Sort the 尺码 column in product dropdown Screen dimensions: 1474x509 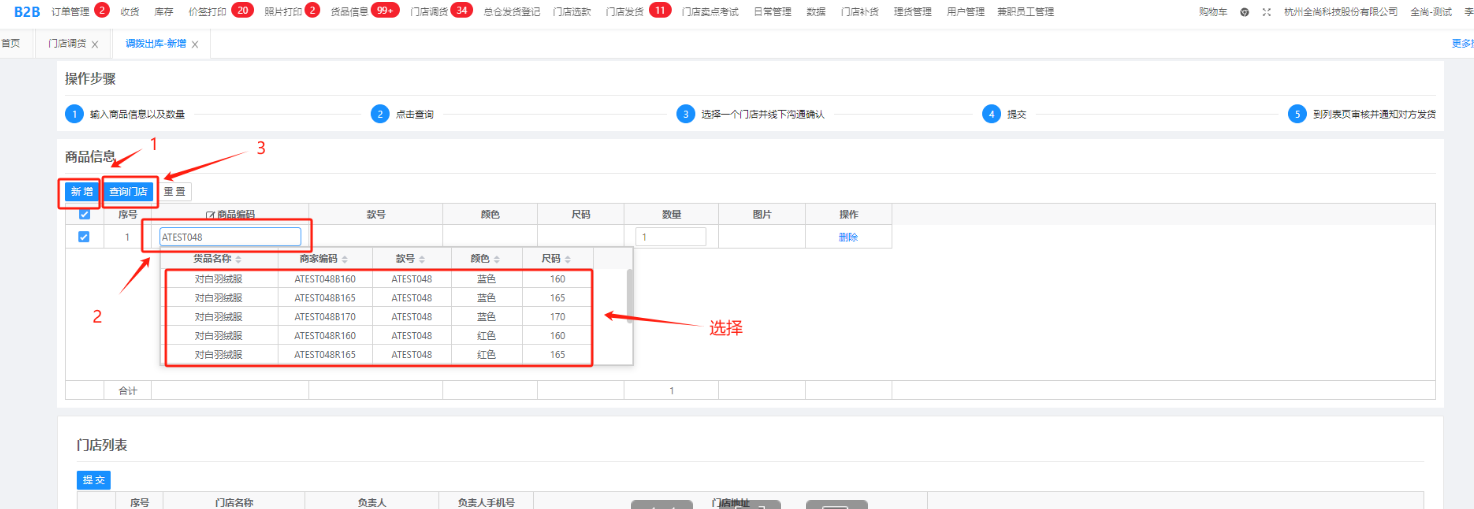coord(568,259)
